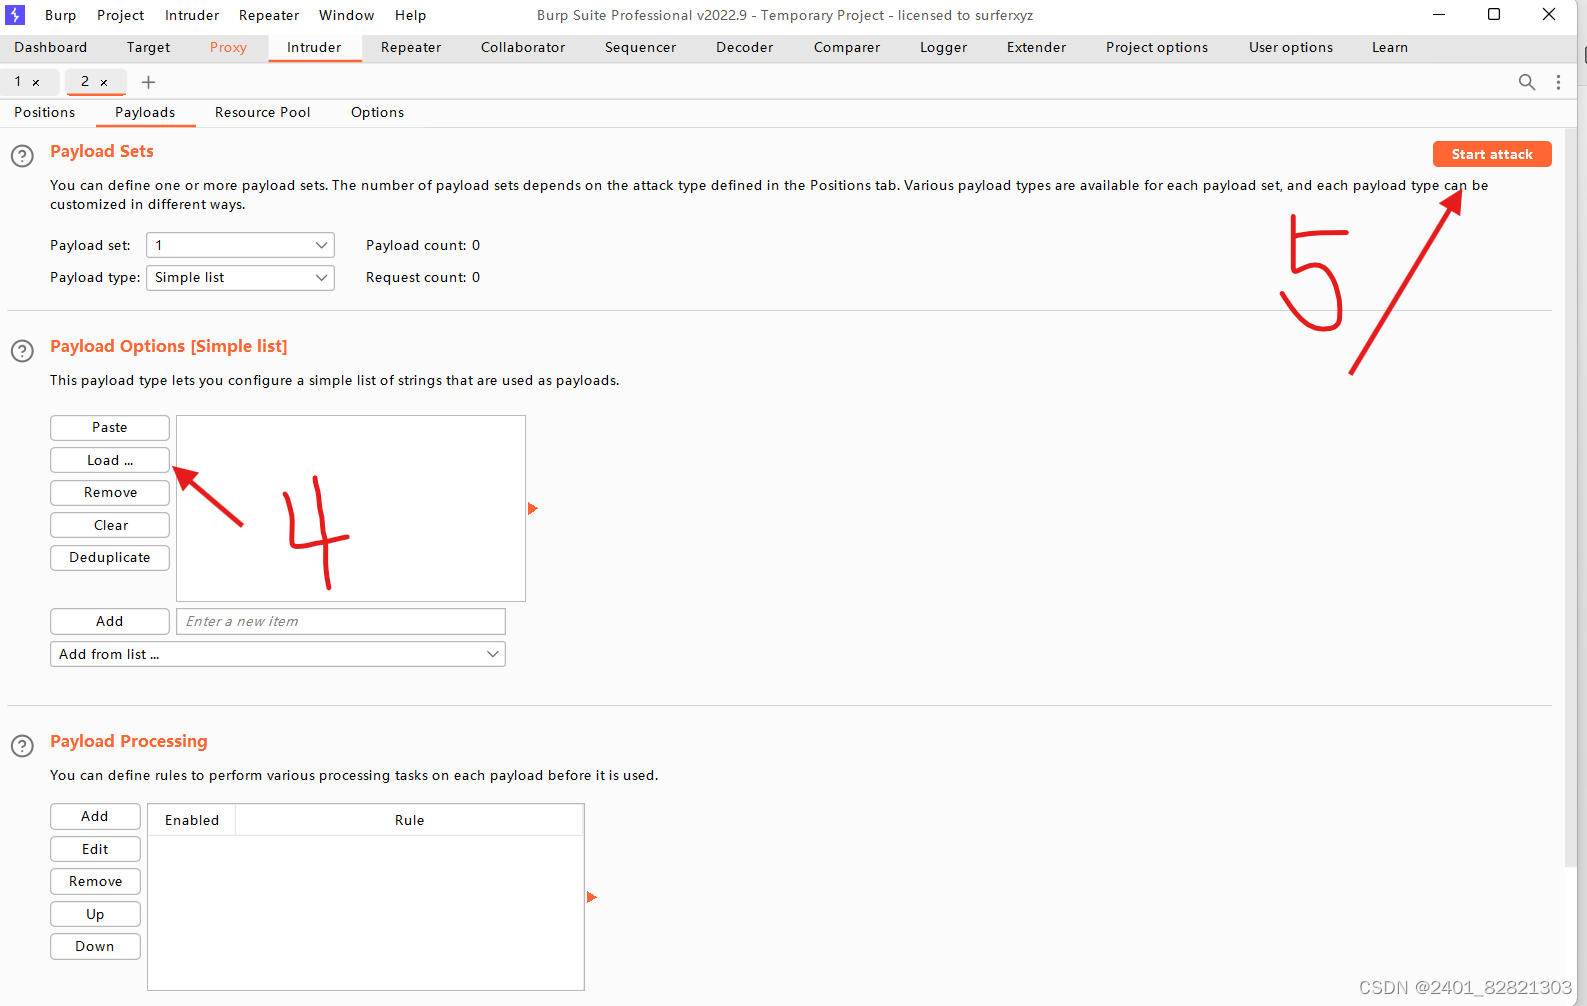Select Intruder attack tab 2
The height and width of the screenshot is (1006, 1587).
(x=86, y=82)
